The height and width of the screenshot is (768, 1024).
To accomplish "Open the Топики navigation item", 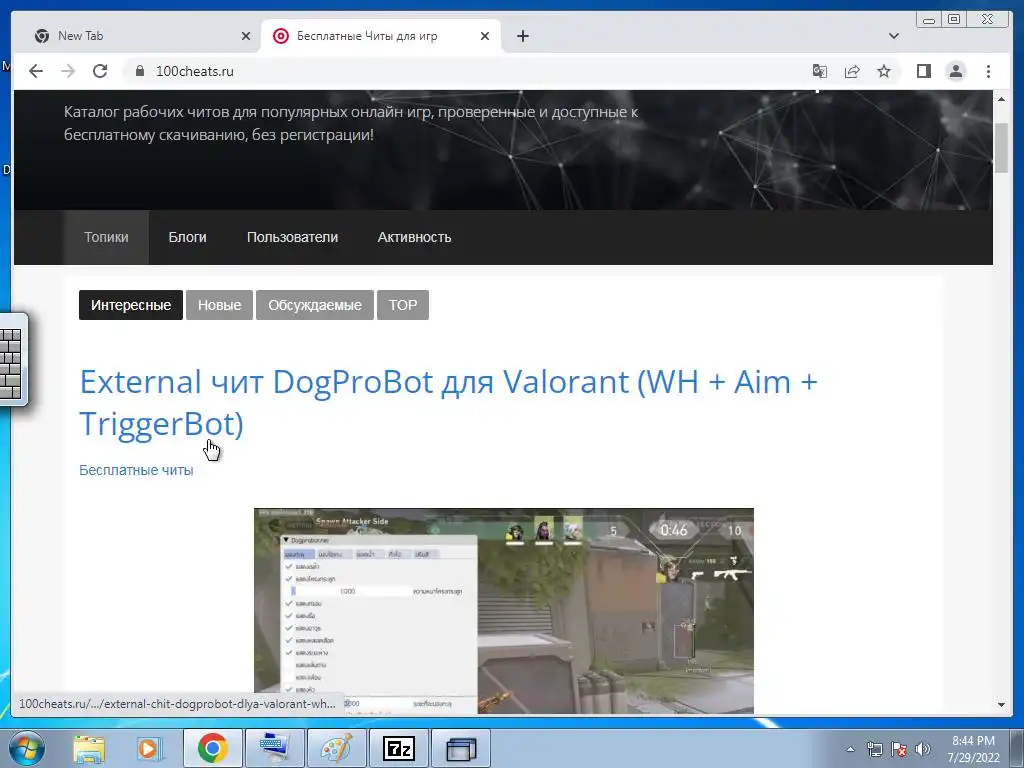I will pos(106,237).
